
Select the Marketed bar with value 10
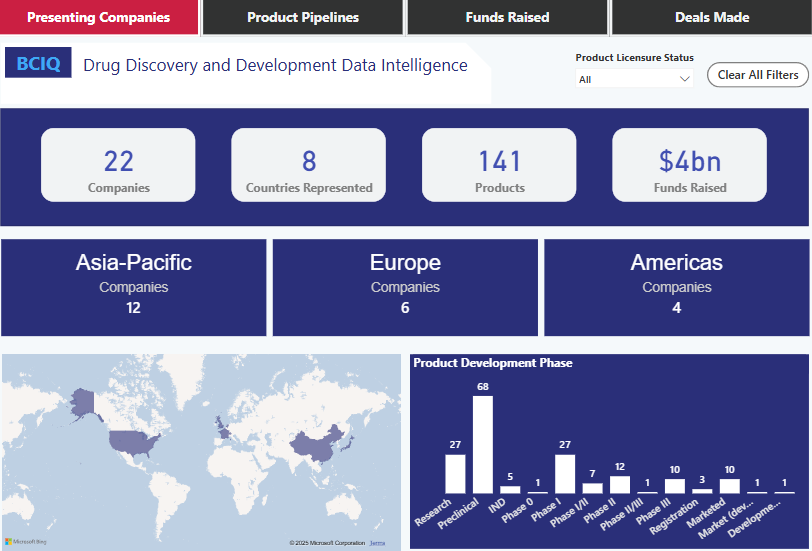730,486
